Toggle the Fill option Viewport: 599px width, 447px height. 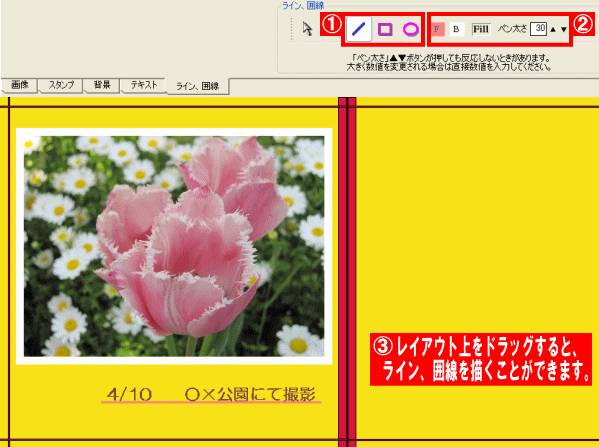[x=481, y=29]
